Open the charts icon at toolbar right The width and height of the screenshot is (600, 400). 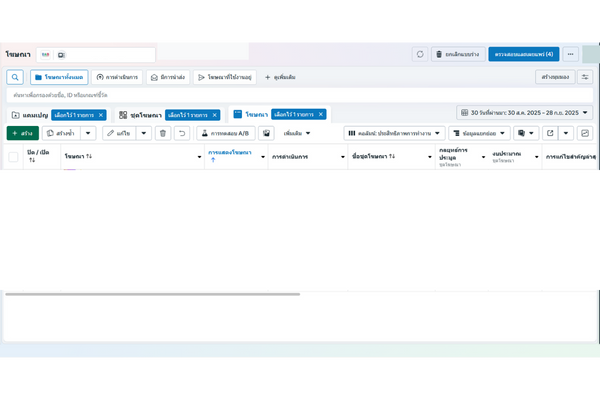click(x=585, y=133)
